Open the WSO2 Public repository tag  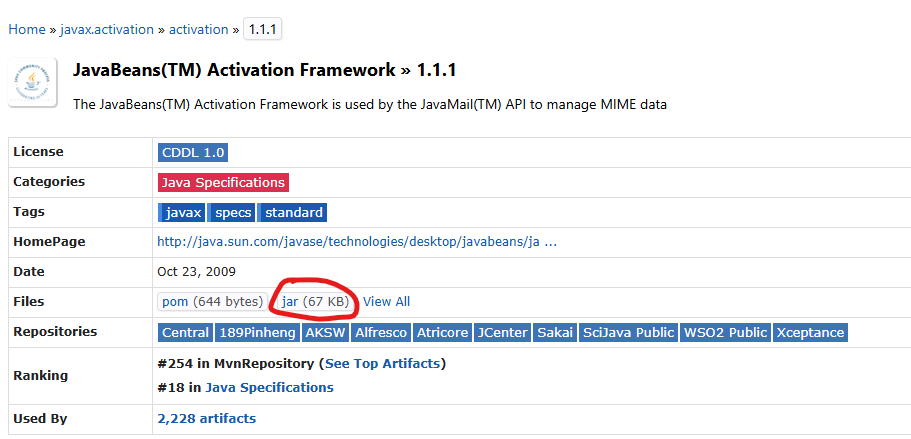[x=726, y=333]
